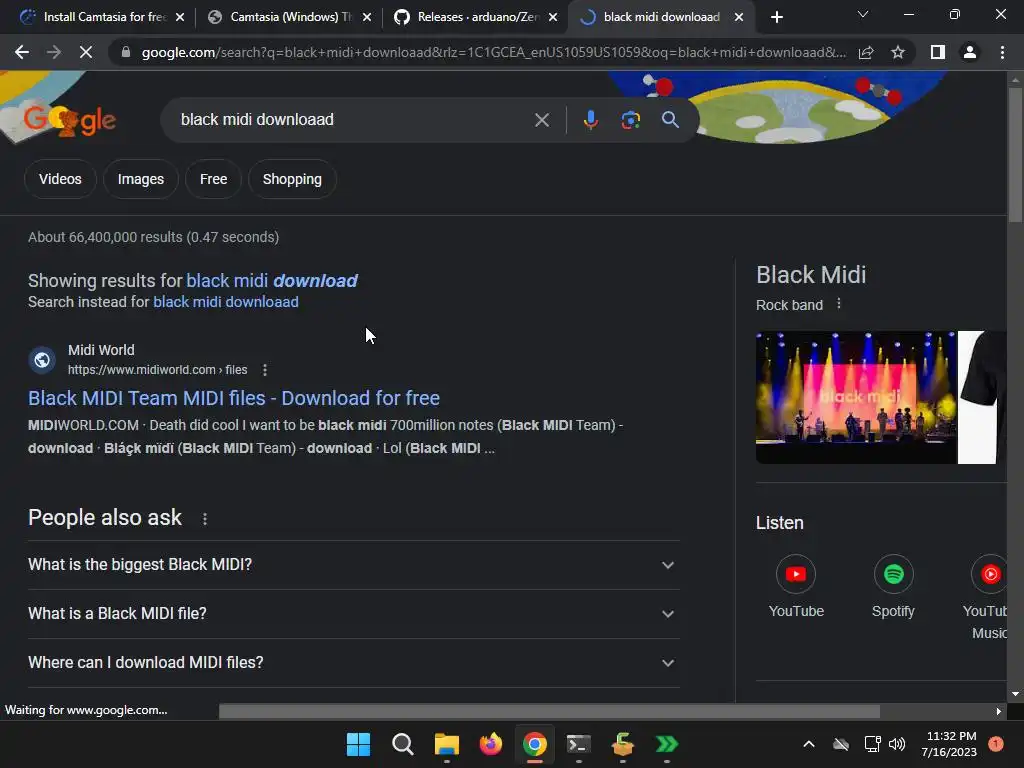Go back to the previous page

click(22, 52)
